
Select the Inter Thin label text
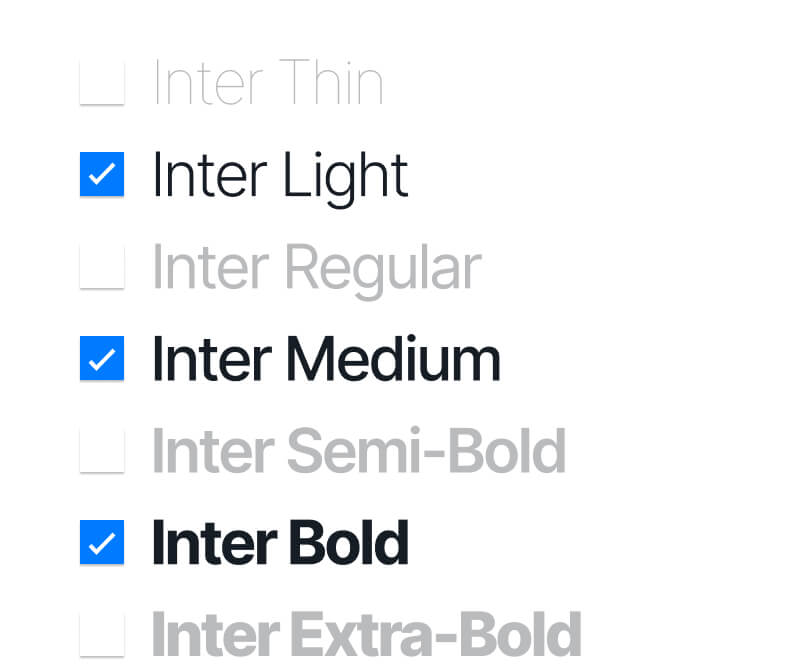(268, 82)
